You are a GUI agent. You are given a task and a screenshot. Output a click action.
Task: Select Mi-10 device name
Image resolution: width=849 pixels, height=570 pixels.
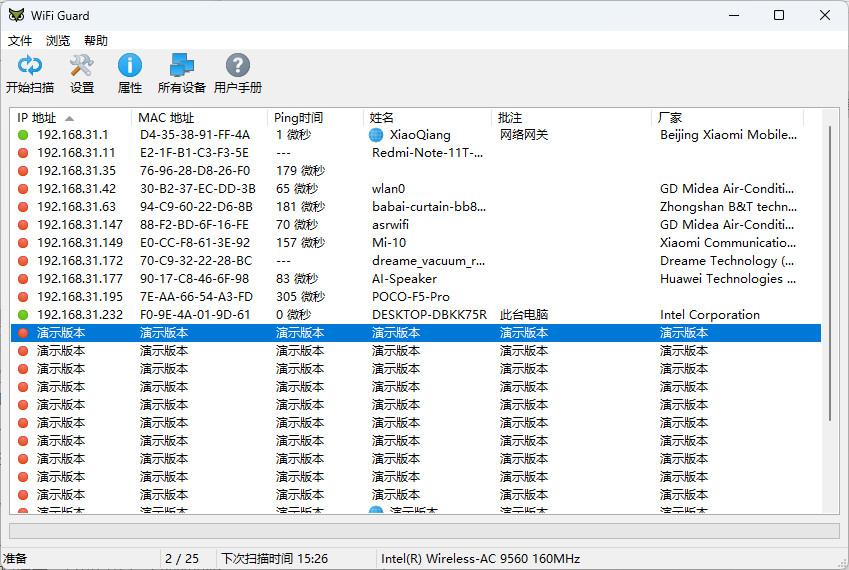389,243
